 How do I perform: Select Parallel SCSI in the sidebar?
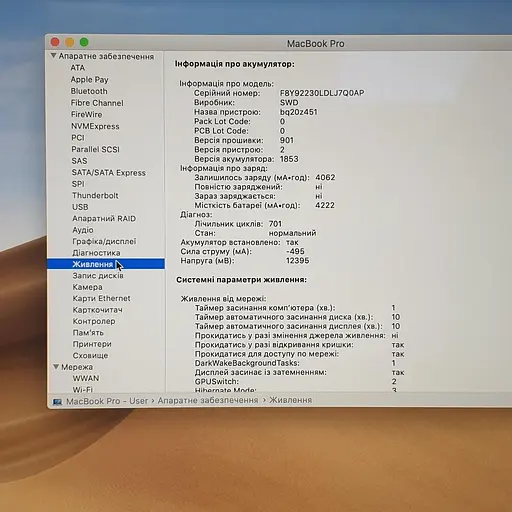pos(95,149)
